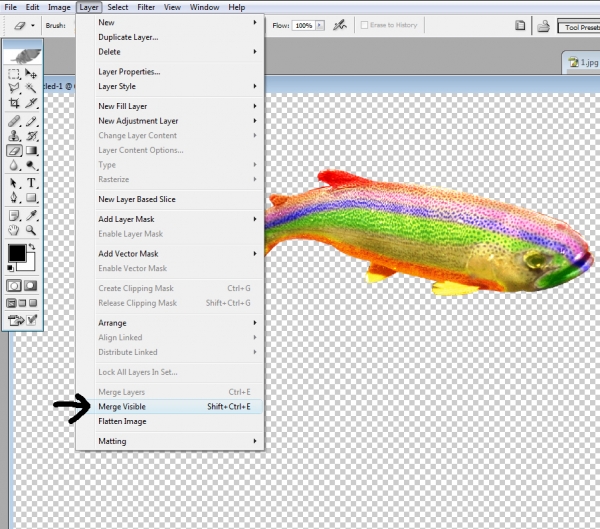Select the Hand tool
600x529 pixels.
14,230
